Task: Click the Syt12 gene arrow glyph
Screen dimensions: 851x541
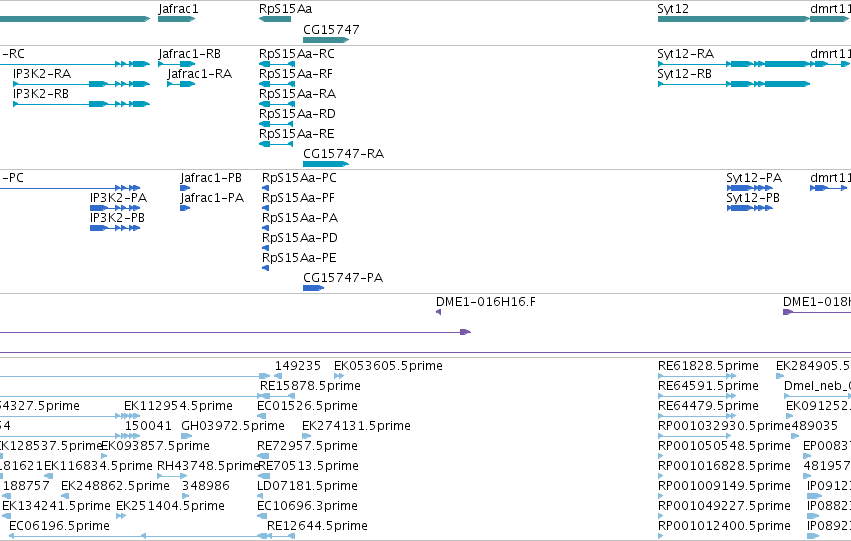Action: (x=733, y=19)
